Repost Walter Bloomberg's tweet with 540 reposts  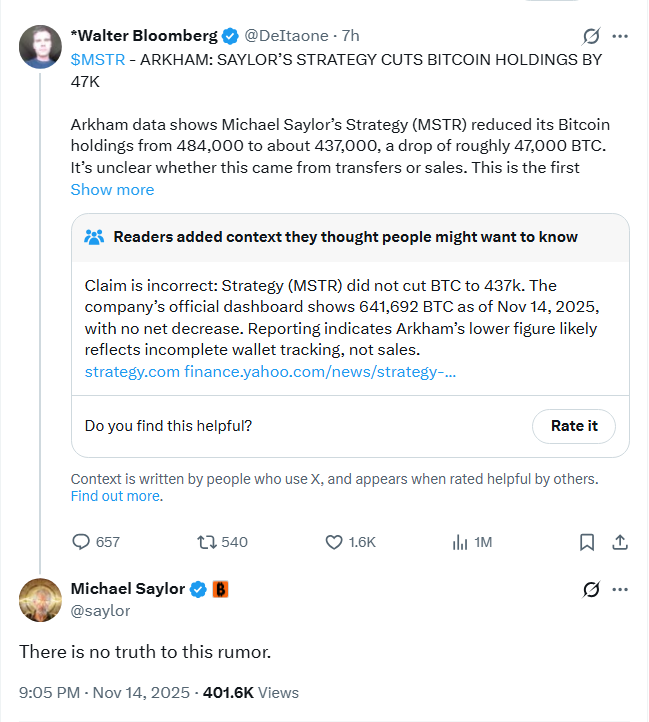click(x=208, y=541)
